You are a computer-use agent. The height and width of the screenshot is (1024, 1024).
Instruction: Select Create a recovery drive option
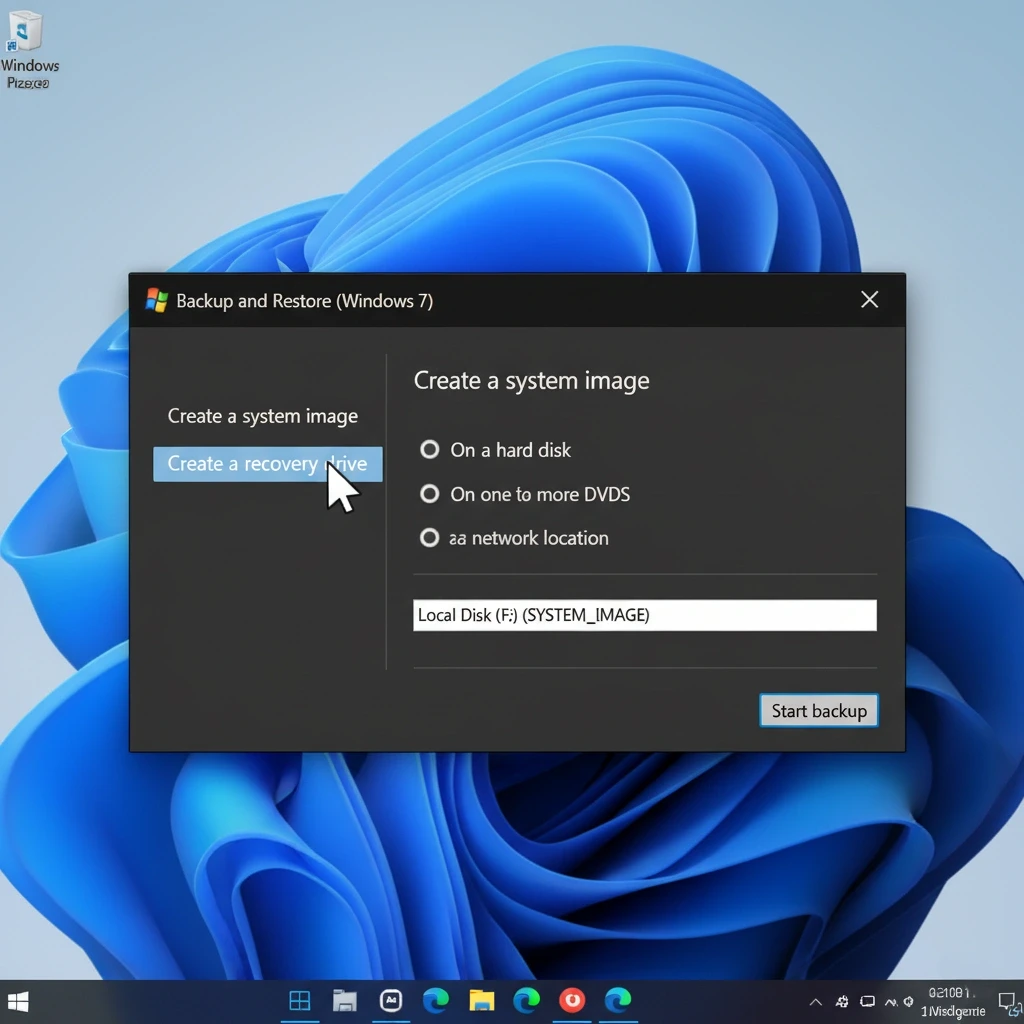click(x=264, y=463)
